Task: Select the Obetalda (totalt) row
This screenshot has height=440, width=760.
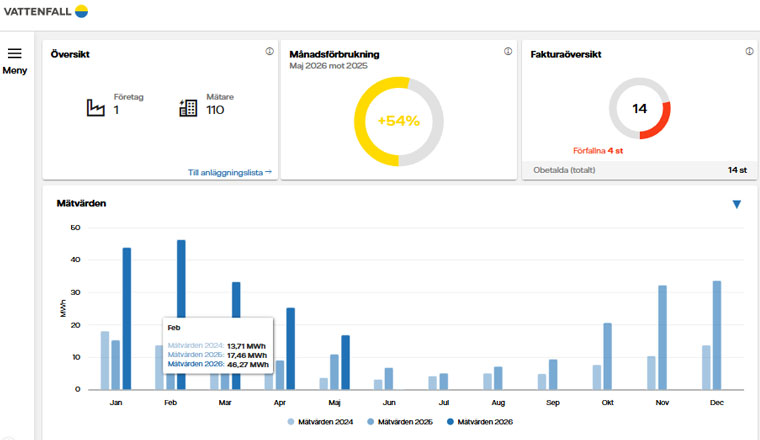Action: point(639,170)
